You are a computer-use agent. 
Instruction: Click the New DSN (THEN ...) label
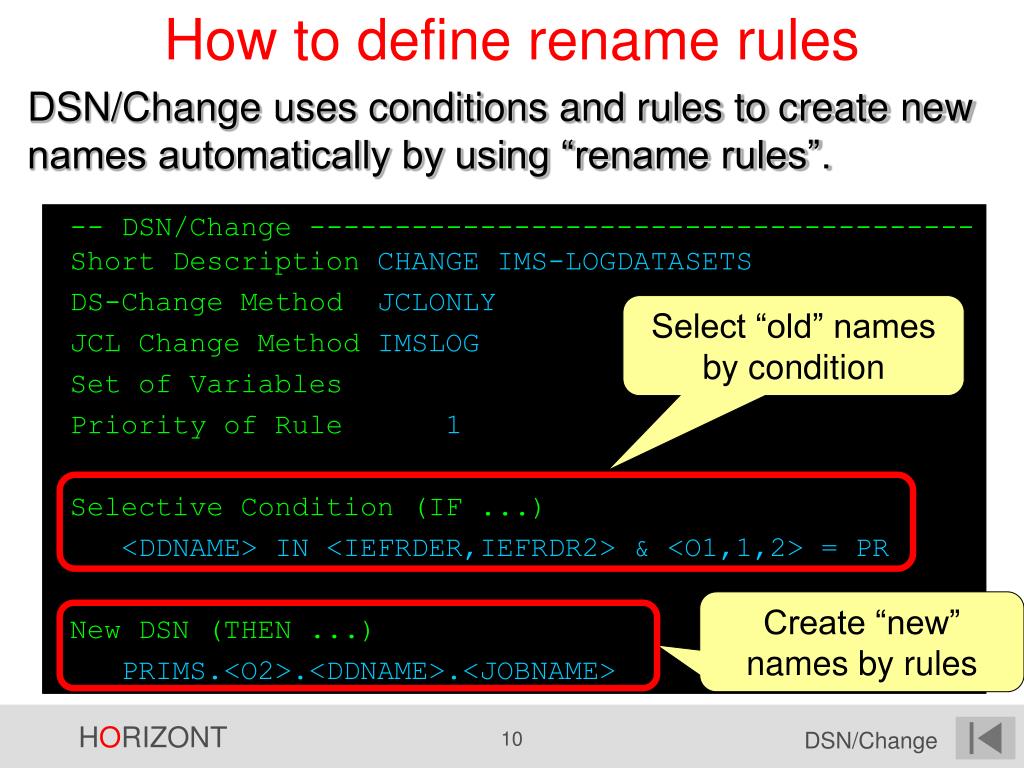[x=221, y=631]
